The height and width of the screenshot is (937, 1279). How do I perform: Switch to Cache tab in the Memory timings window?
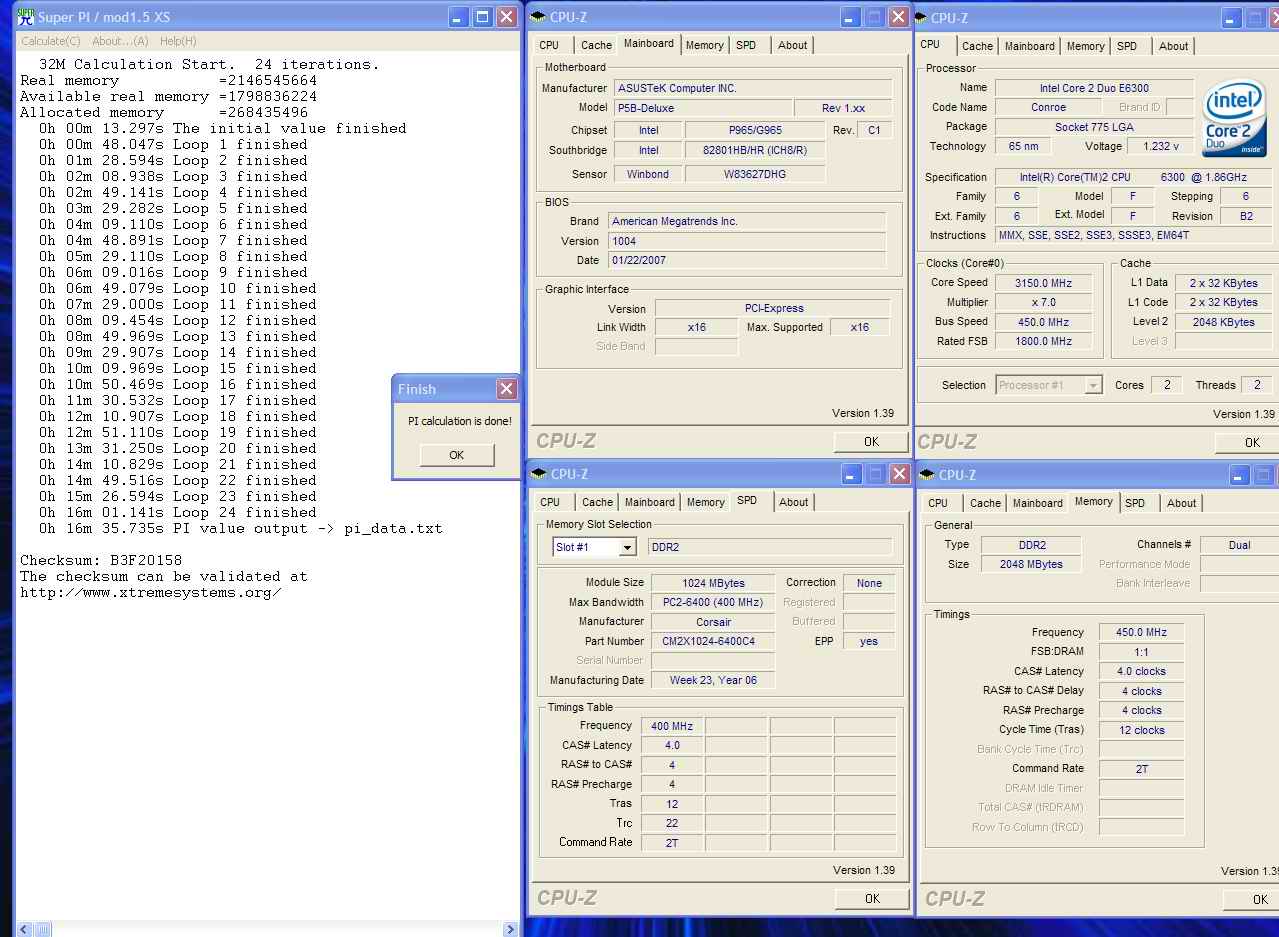[985, 503]
